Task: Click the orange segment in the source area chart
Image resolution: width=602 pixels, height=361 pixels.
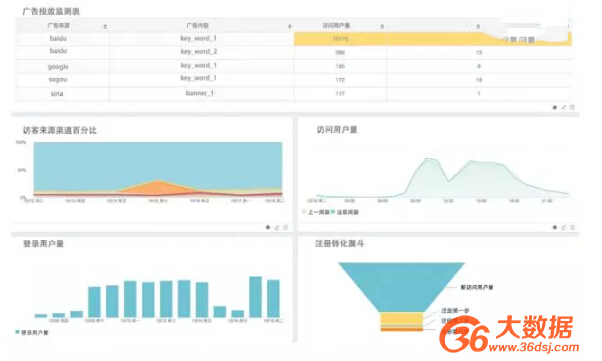Action: [158, 187]
